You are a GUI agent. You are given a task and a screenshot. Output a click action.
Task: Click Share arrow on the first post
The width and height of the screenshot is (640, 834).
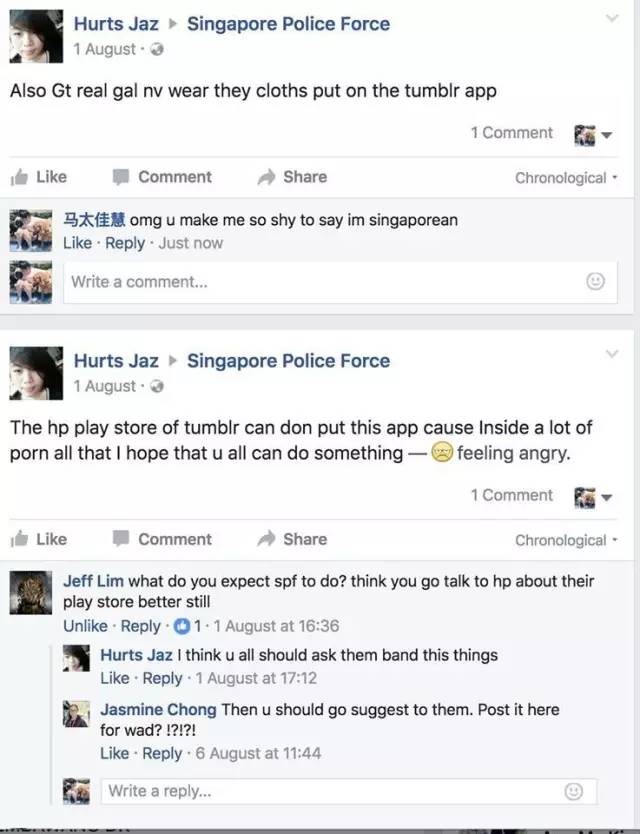click(292, 177)
